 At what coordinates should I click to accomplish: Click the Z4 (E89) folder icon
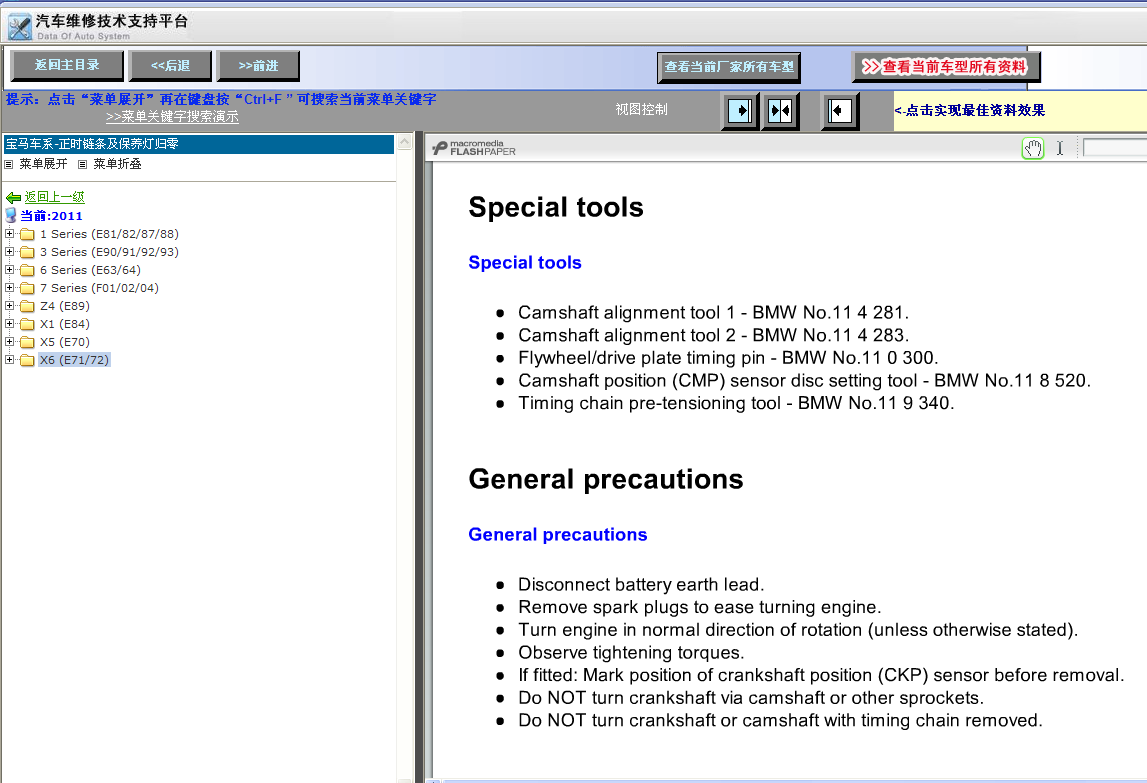28,306
